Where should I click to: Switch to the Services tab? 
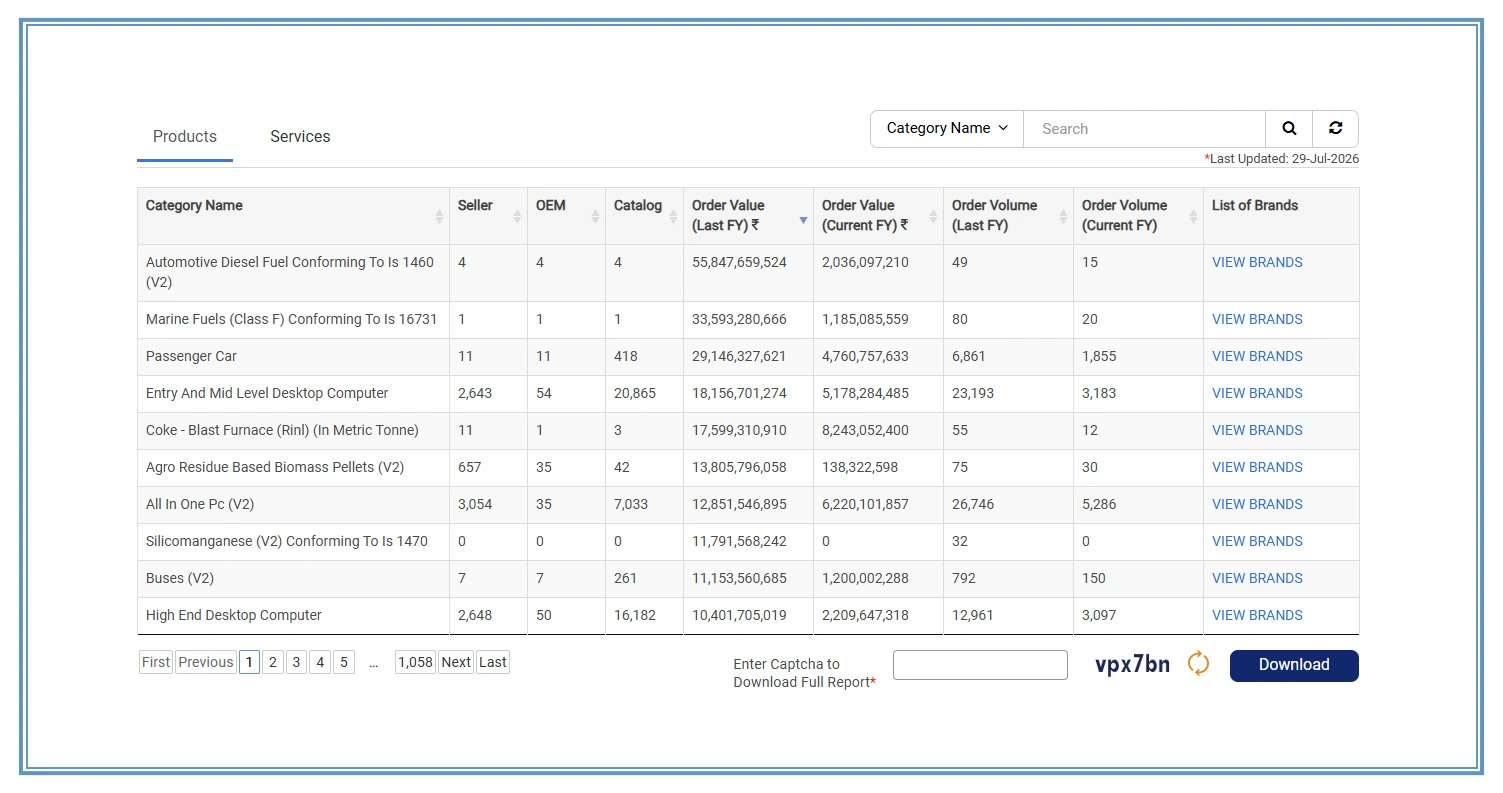click(300, 137)
